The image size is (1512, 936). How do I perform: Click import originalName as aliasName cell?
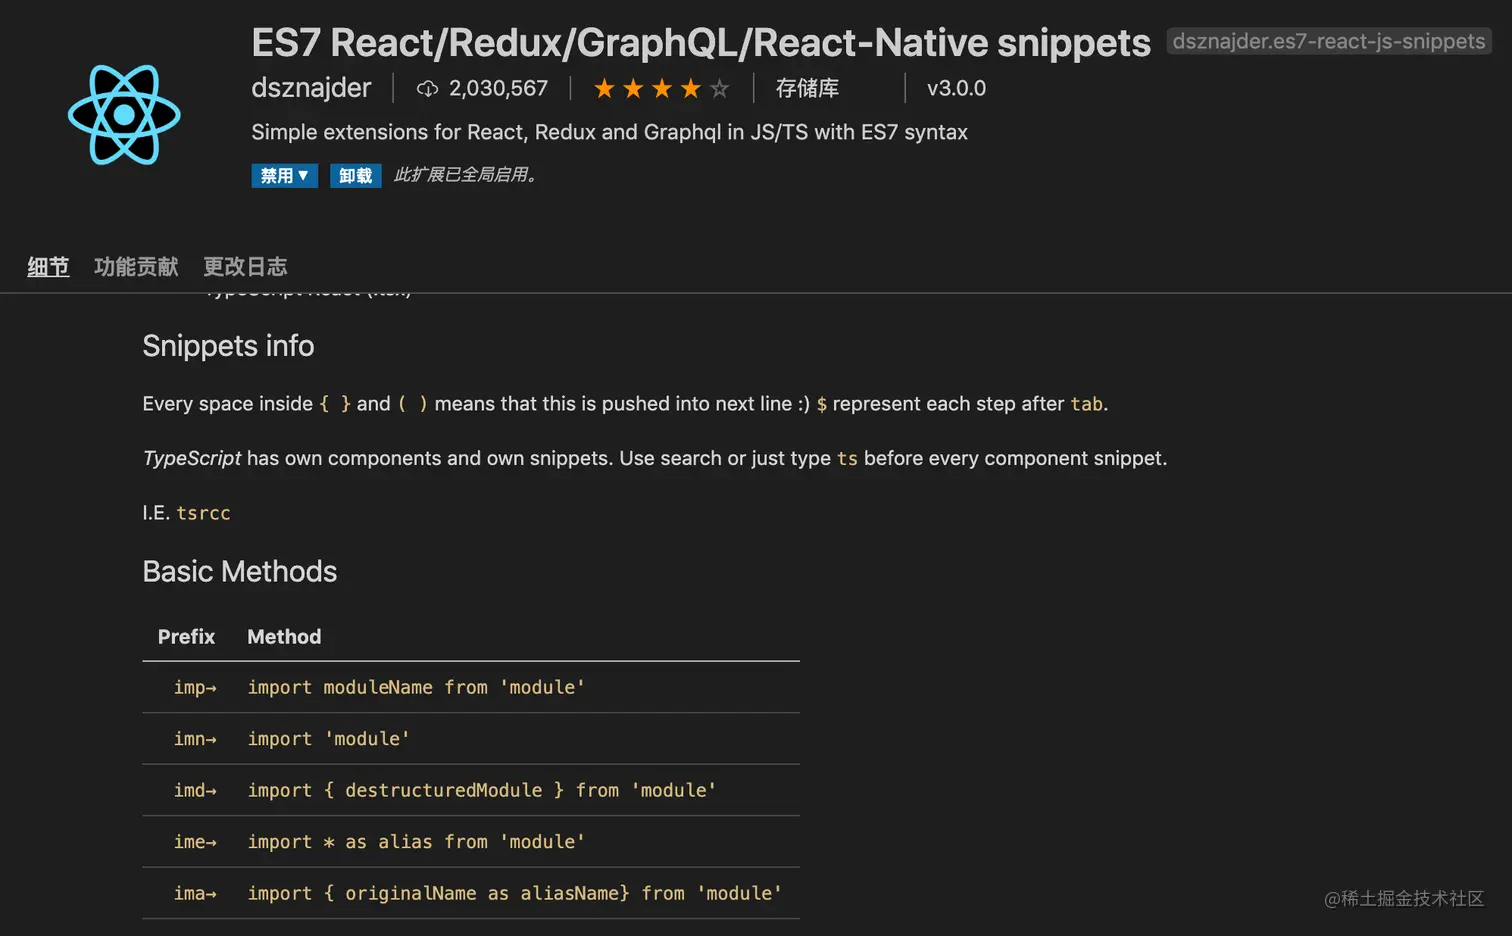coord(515,894)
